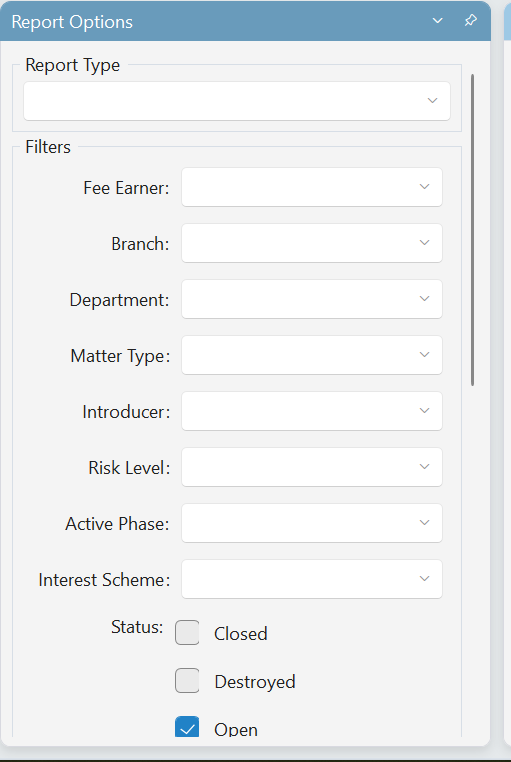This screenshot has width=511, height=762.
Task: Collapse the Report Options panel chevron
Action: [438, 20]
